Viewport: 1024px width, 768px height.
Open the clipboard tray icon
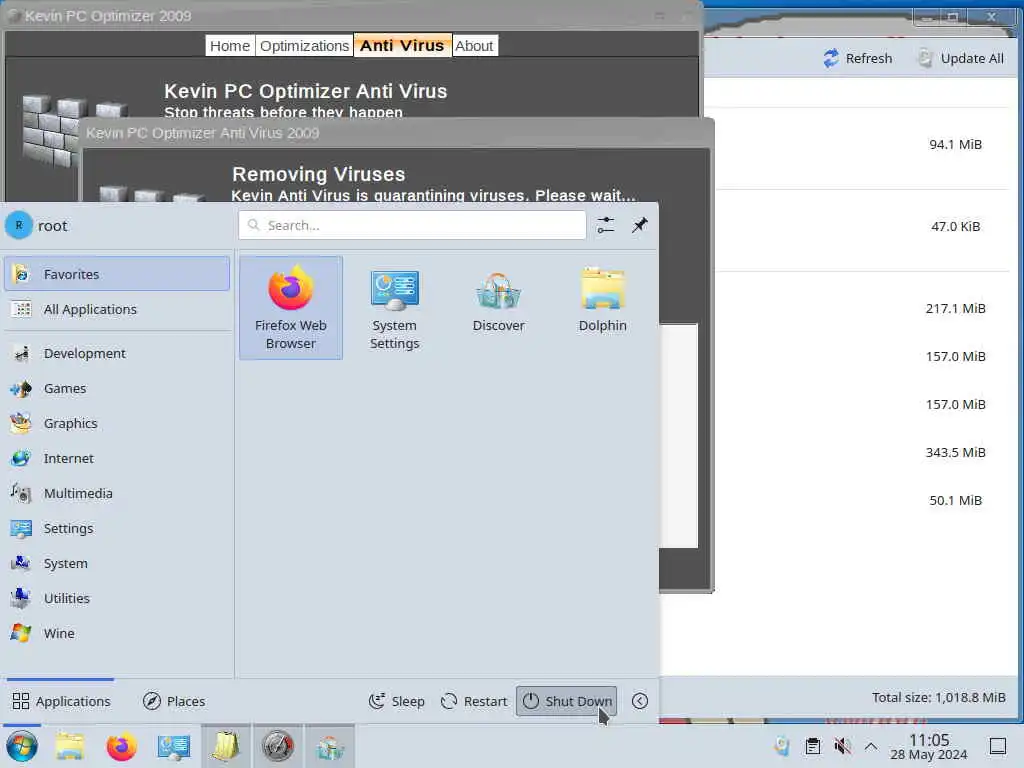click(x=812, y=746)
